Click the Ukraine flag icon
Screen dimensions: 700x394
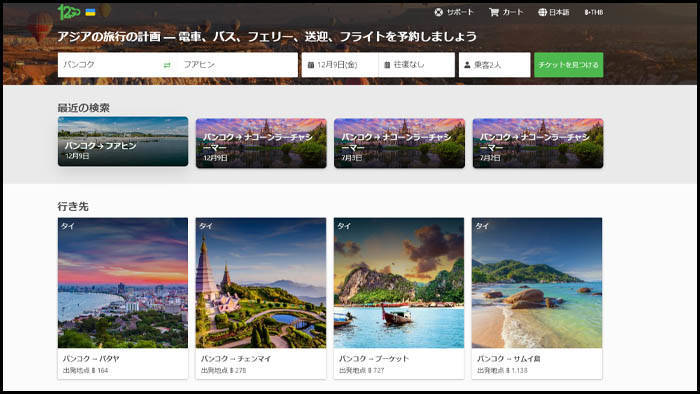pyautogui.click(x=90, y=12)
